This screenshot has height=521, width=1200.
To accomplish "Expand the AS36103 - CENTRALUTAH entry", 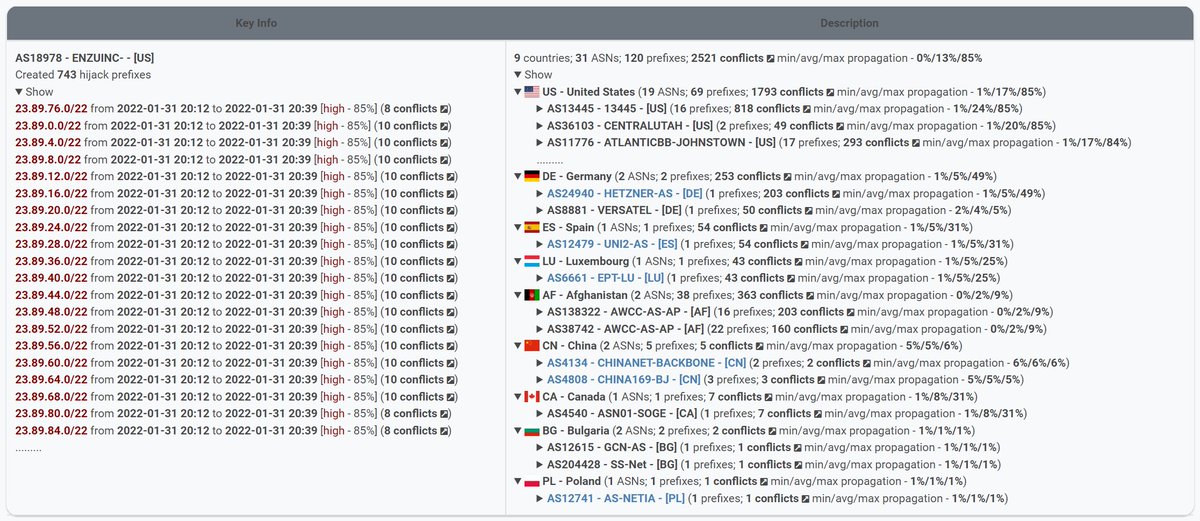I will click(540, 126).
